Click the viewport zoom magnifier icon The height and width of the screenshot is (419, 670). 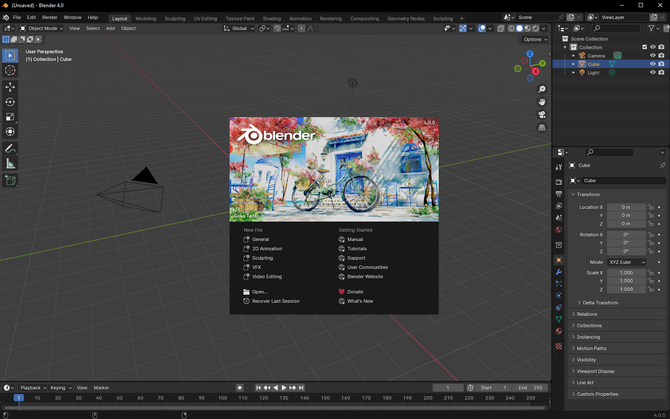coord(542,89)
